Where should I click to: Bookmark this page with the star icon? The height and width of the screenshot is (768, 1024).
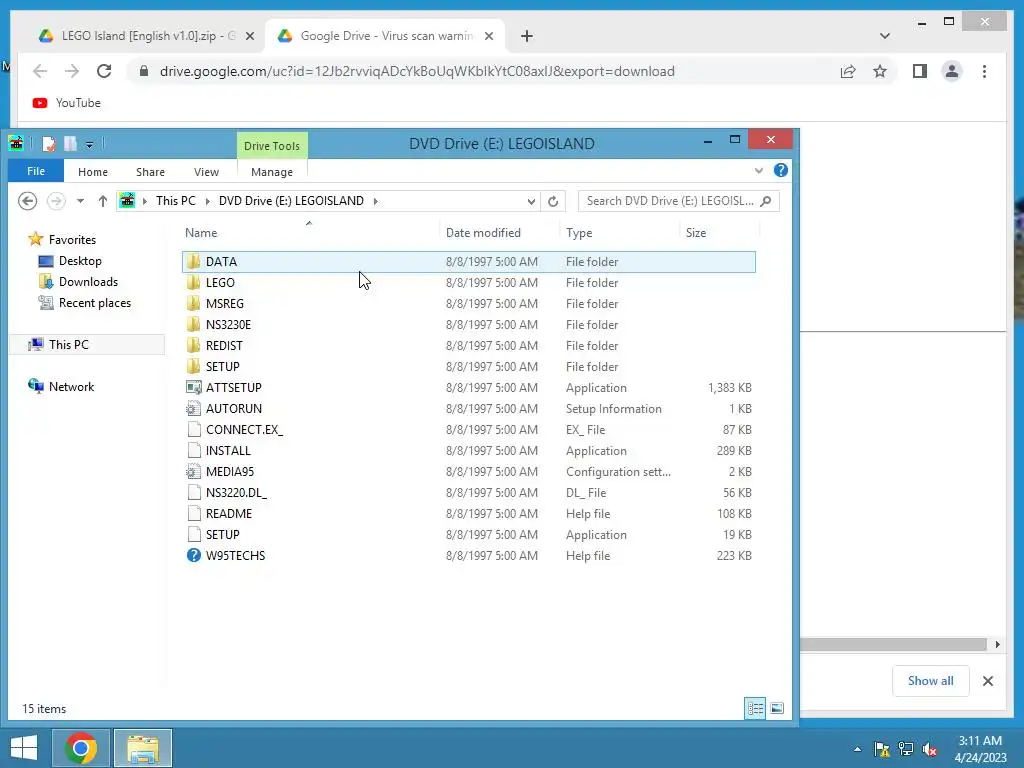coord(880,71)
